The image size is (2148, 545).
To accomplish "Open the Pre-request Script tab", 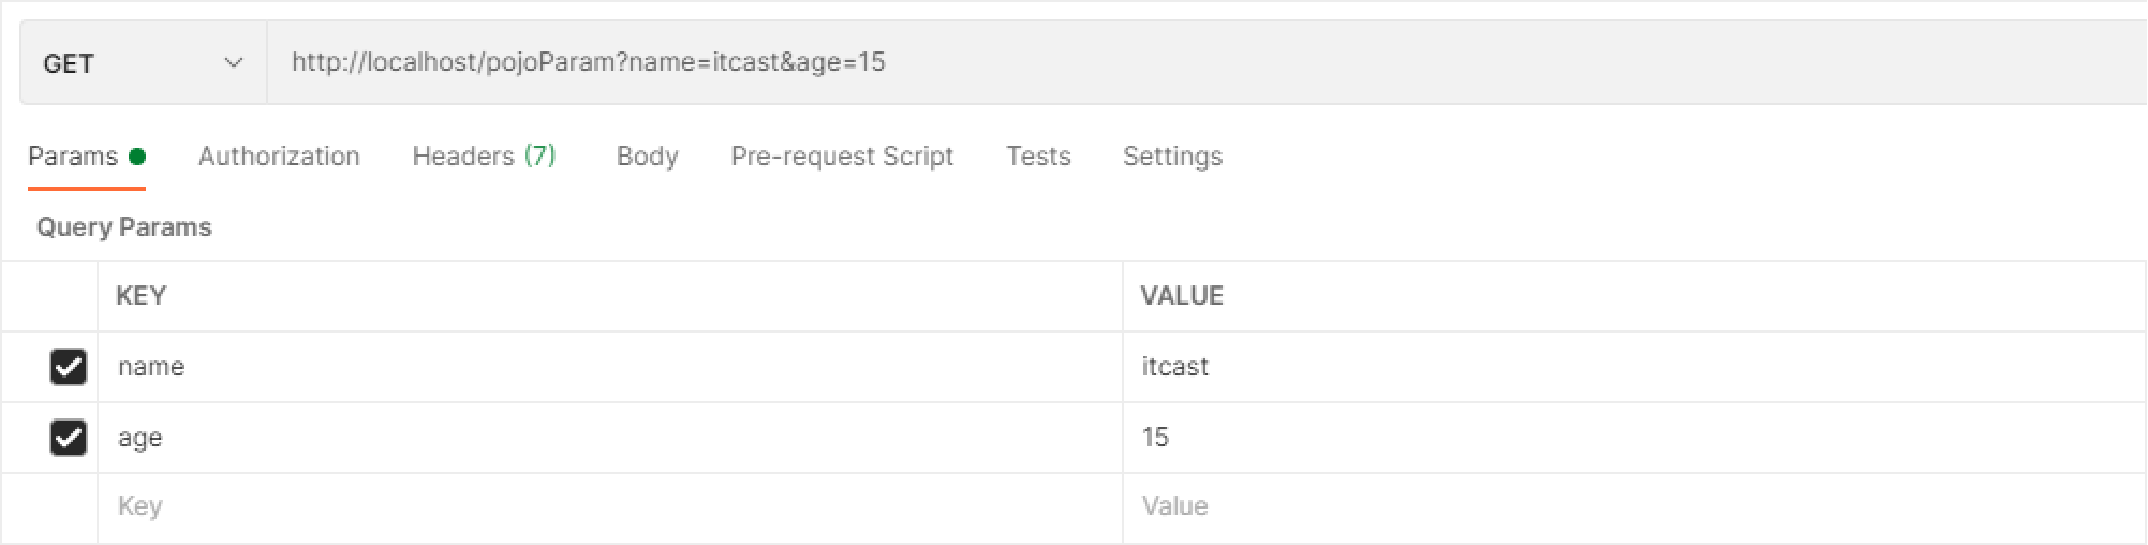I will pos(842,156).
